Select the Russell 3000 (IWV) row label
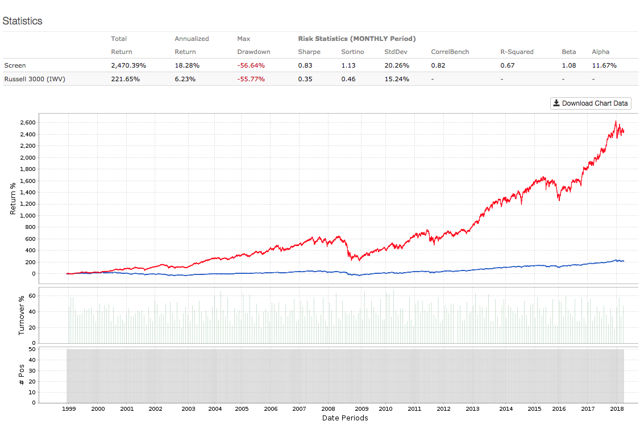The width and height of the screenshot is (640, 425). [35, 79]
